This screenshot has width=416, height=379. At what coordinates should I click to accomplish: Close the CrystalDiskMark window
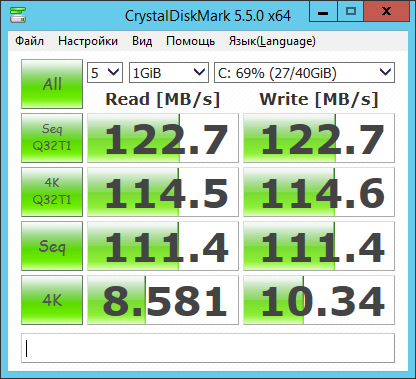point(387,11)
